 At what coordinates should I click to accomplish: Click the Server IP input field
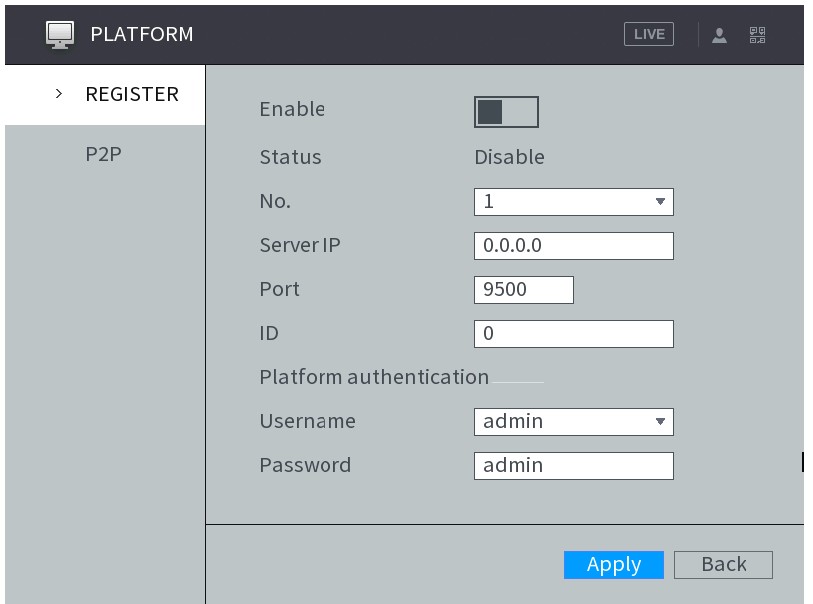click(x=573, y=246)
